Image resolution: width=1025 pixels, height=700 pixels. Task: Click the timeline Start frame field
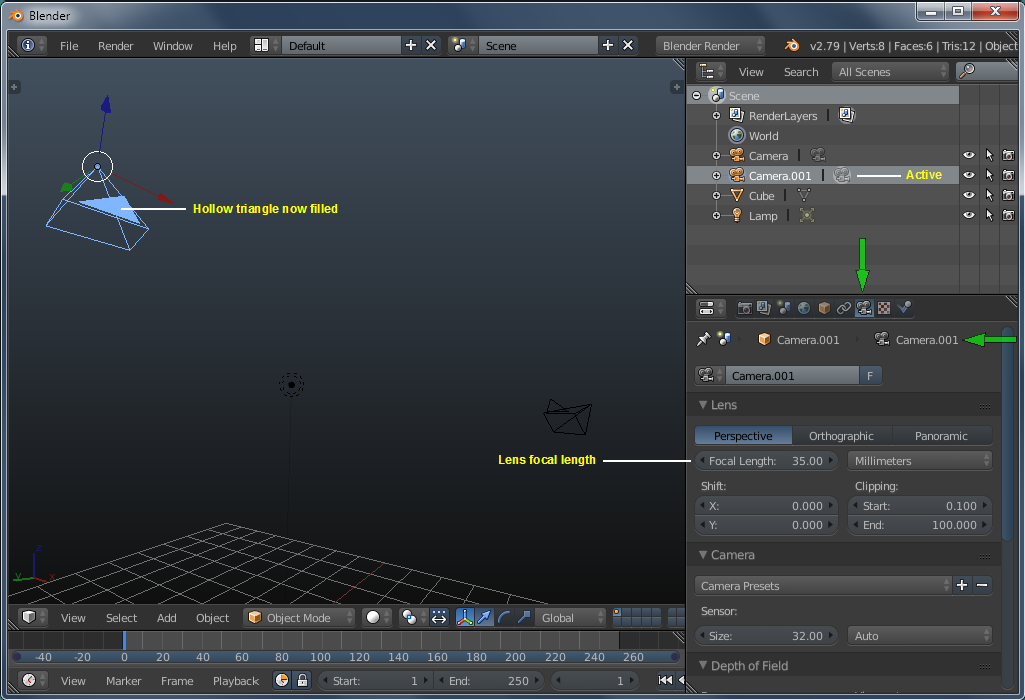click(x=375, y=680)
